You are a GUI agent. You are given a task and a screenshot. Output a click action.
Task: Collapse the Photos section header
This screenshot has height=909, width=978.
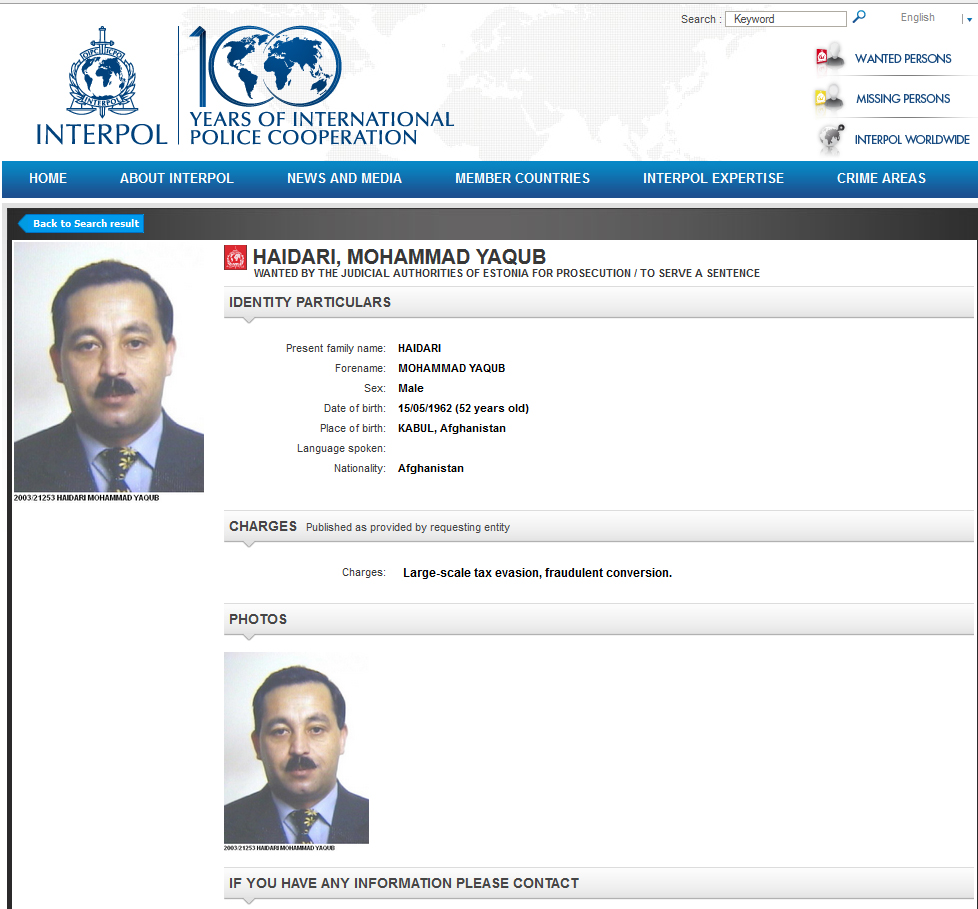(x=598, y=619)
